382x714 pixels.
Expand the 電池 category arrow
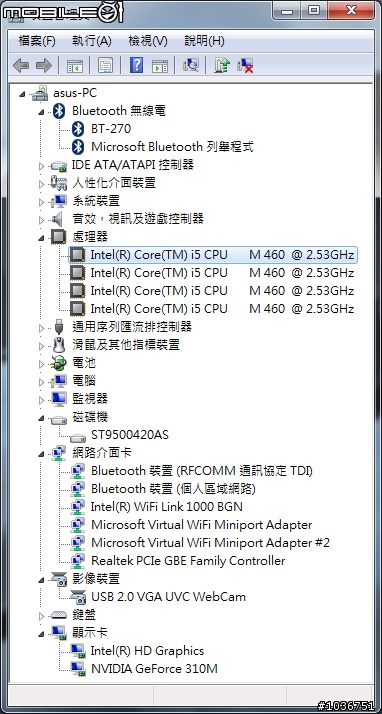pyautogui.click(x=41, y=364)
